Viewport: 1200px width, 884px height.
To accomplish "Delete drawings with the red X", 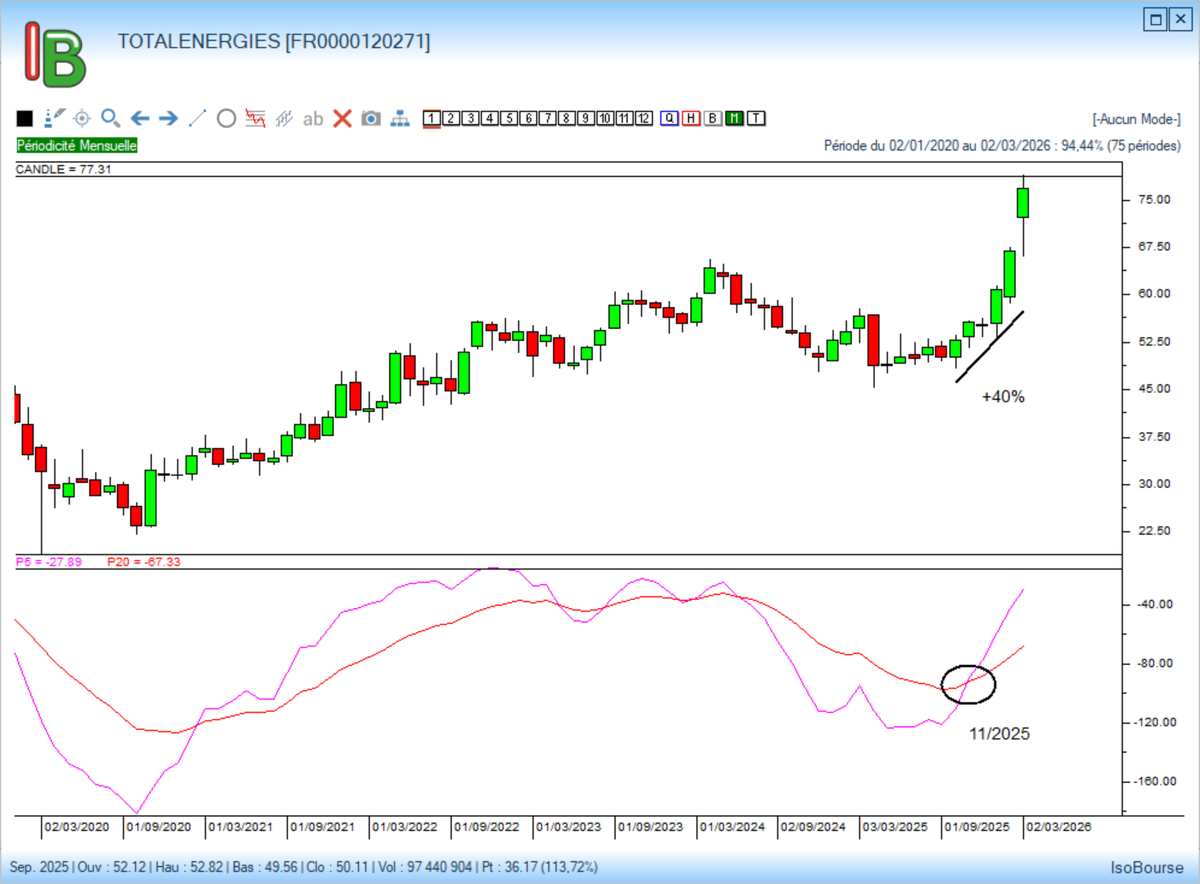I will (342, 118).
